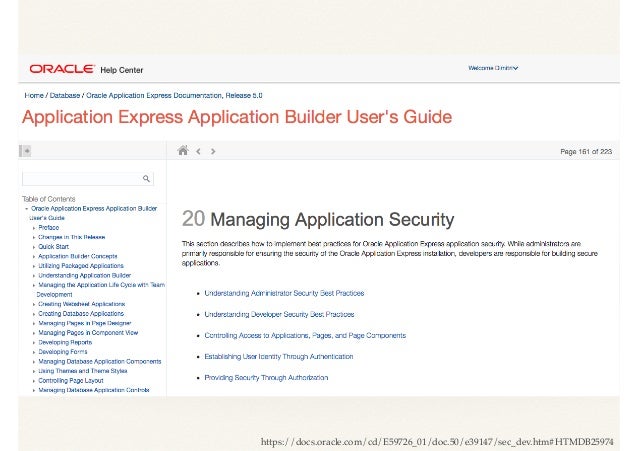The image size is (638, 451).
Task: Open Understanding Developer Security Best Practices link
Action: (279, 314)
